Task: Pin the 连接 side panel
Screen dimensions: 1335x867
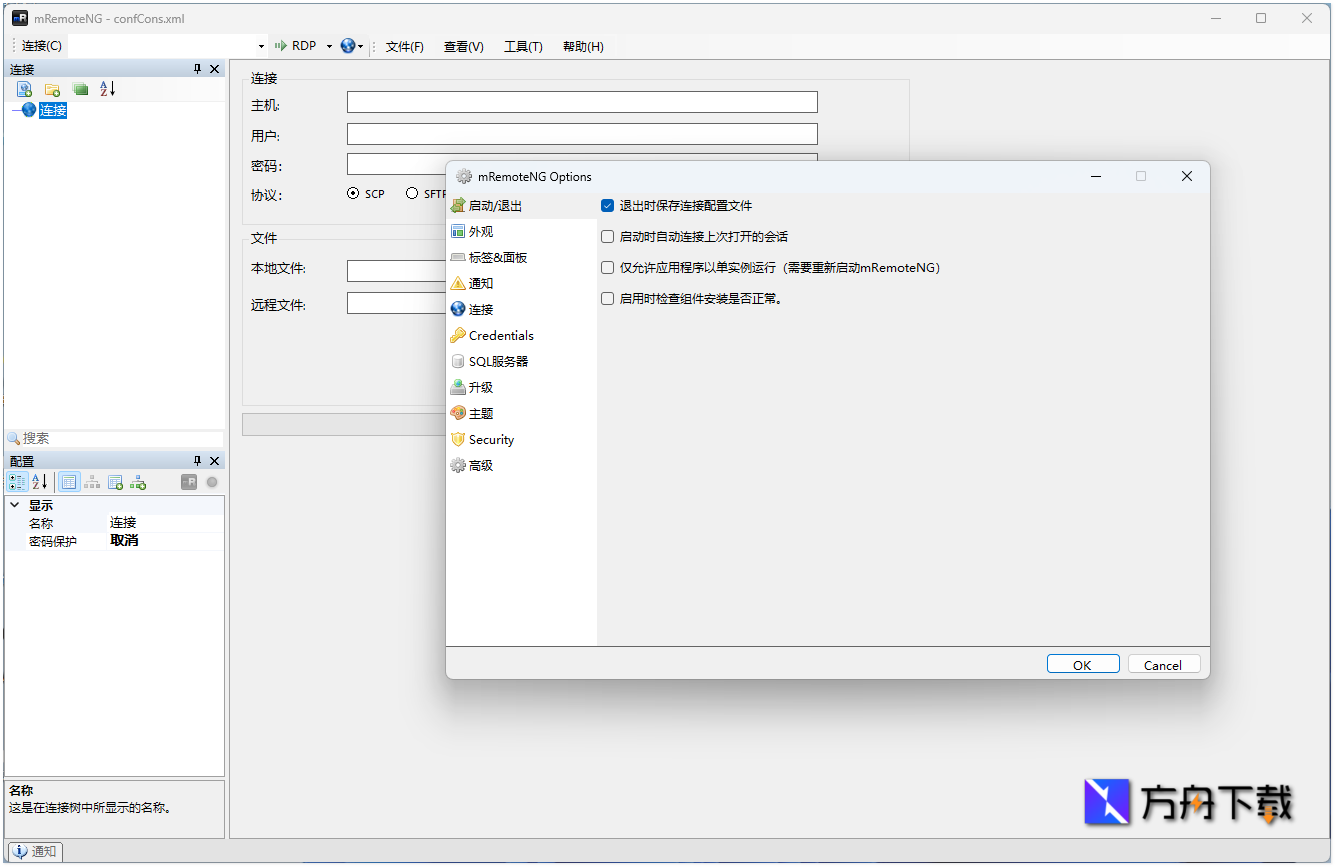Action: pos(197,69)
